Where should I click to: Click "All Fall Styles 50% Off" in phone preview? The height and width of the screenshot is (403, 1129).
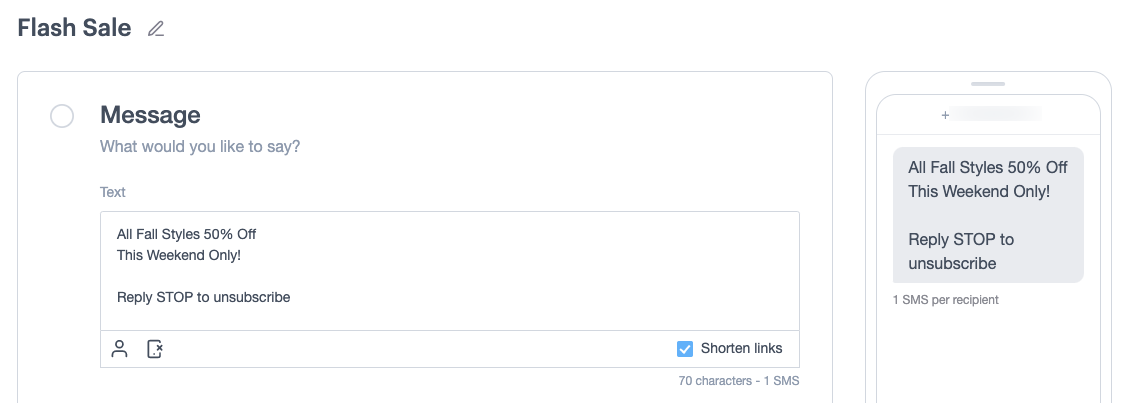coord(987,167)
